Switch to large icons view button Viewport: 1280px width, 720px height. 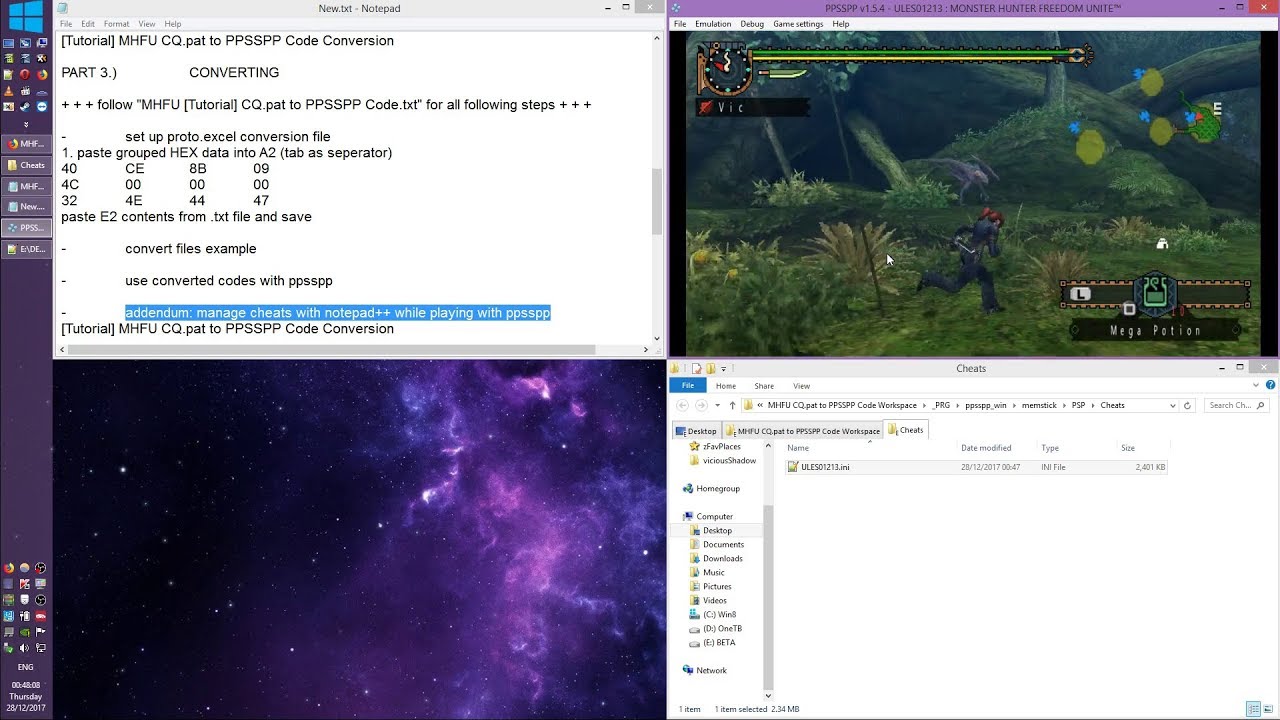1269,709
